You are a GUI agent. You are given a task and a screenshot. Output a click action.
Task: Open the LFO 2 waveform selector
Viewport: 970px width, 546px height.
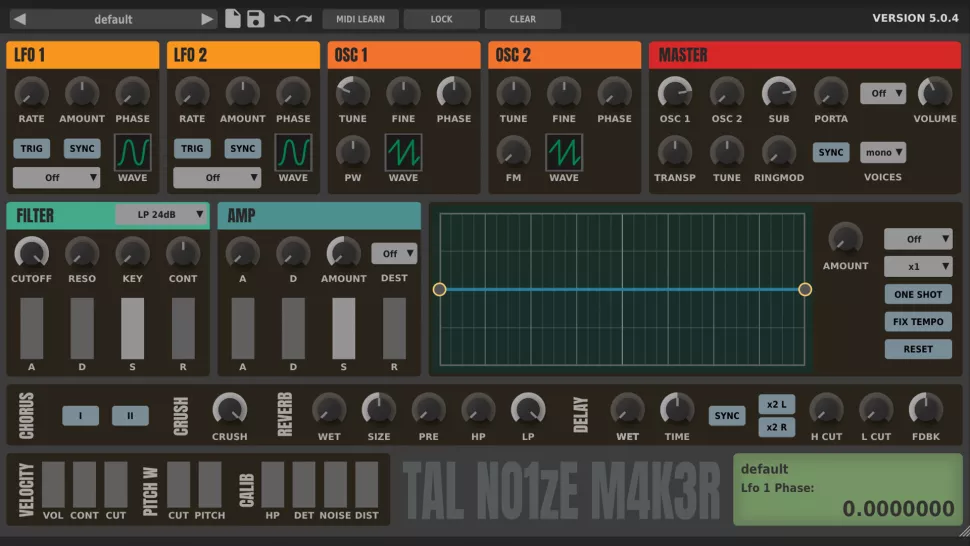[x=293, y=152]
